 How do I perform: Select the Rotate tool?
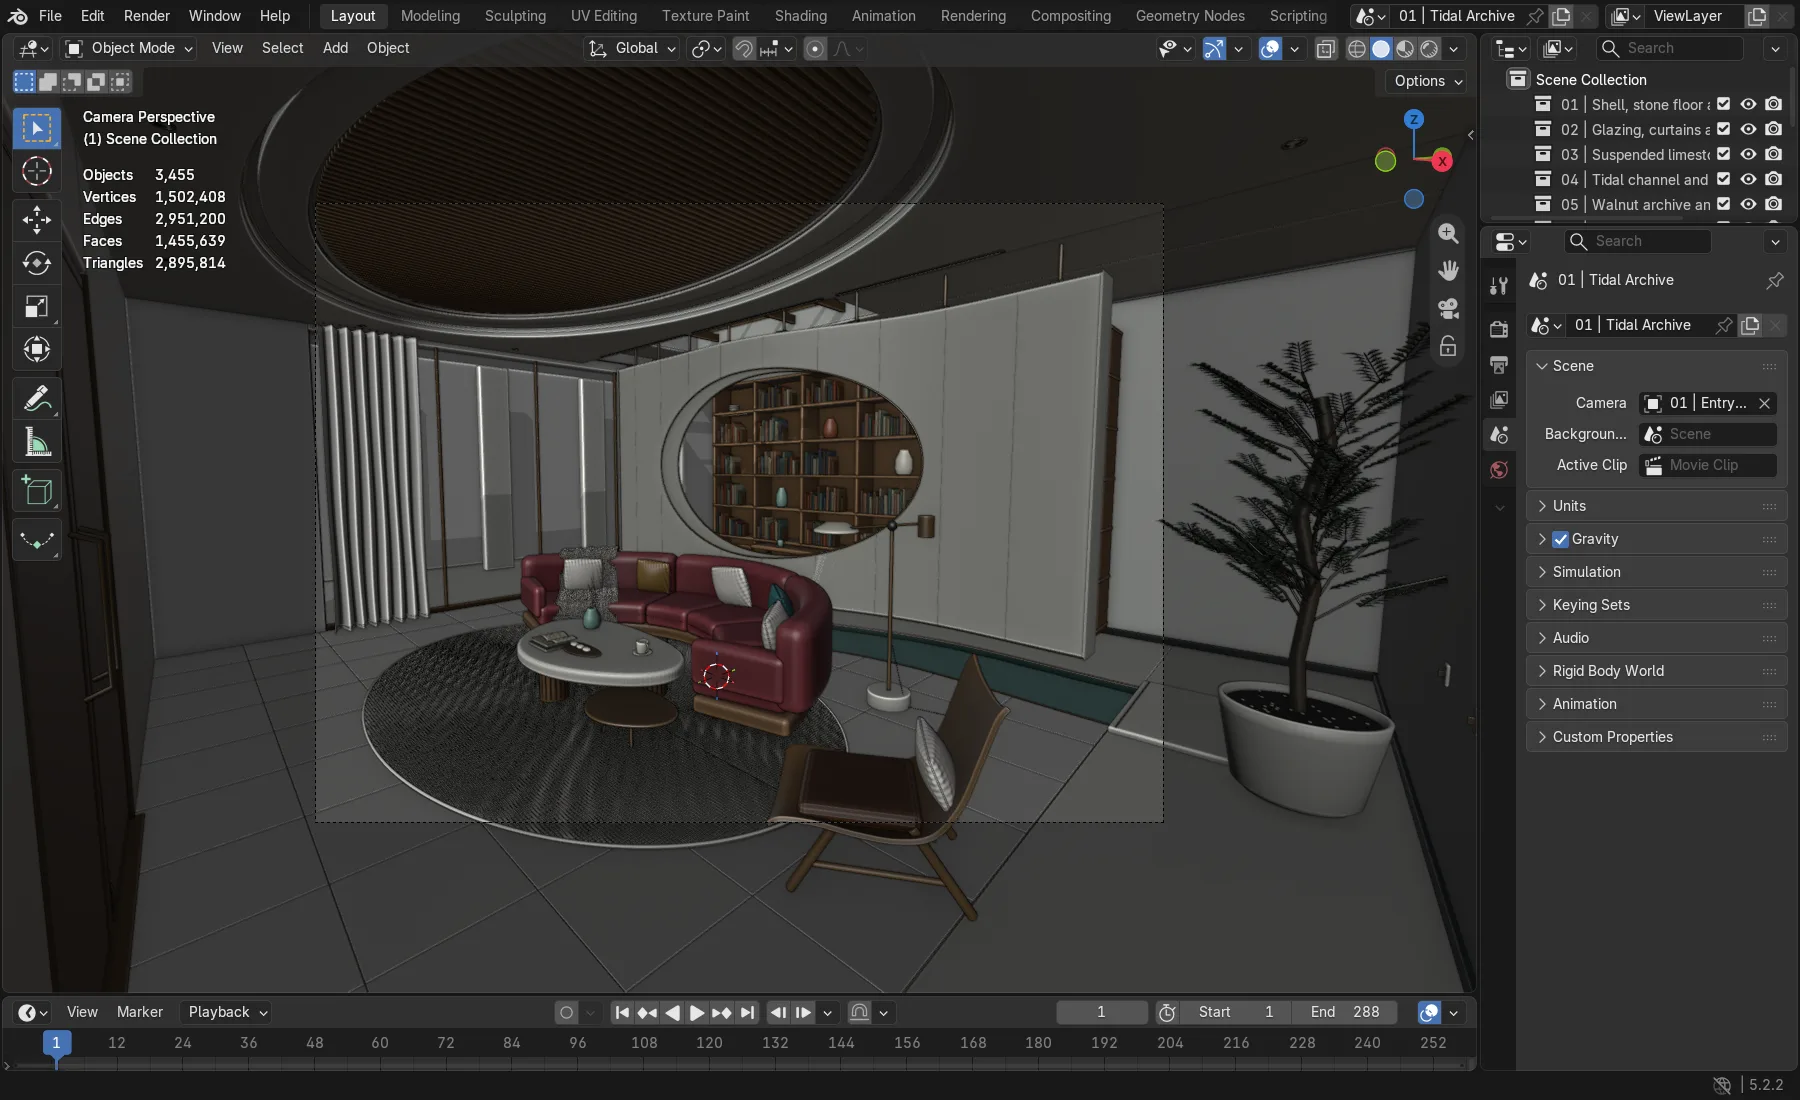coord(37,263)
